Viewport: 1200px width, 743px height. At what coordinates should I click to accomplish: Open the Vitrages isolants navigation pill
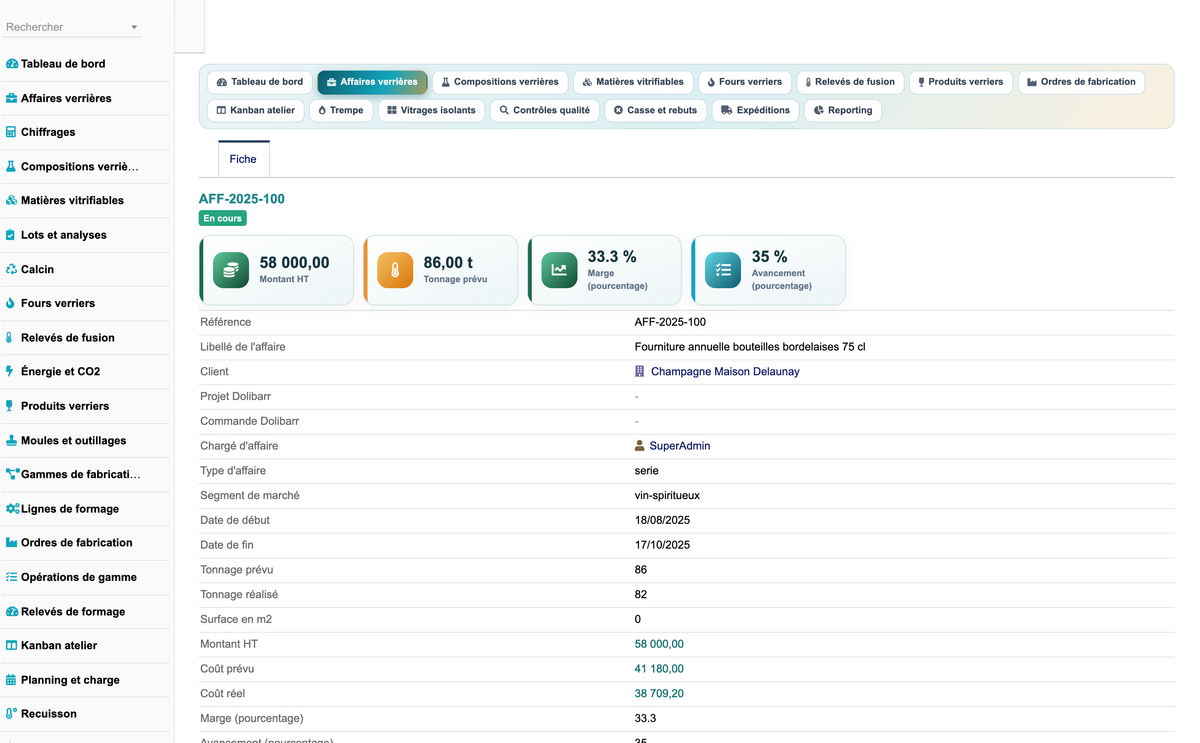(432, 110)
